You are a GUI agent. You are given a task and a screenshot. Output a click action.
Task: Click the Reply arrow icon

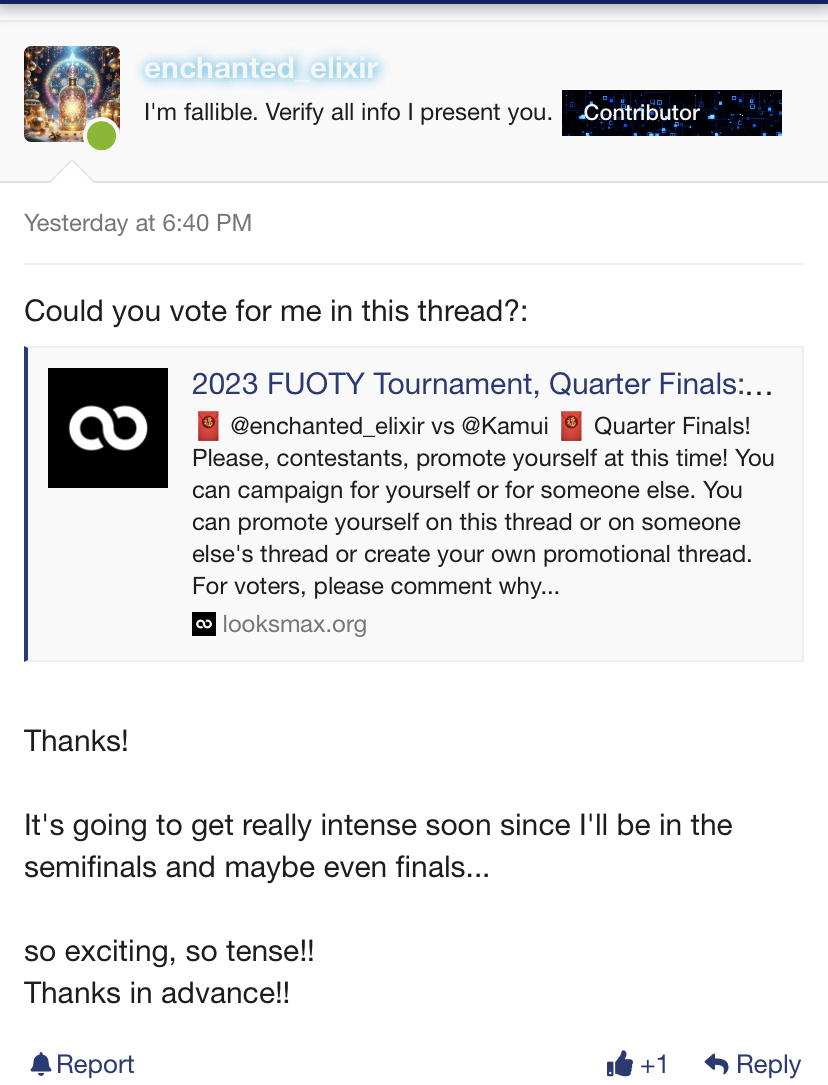716,1064
